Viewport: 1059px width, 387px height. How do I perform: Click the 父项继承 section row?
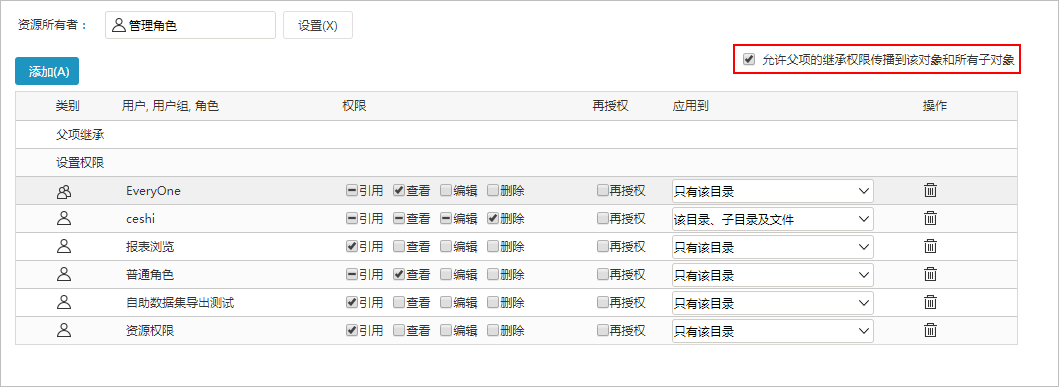click(516, 134)
